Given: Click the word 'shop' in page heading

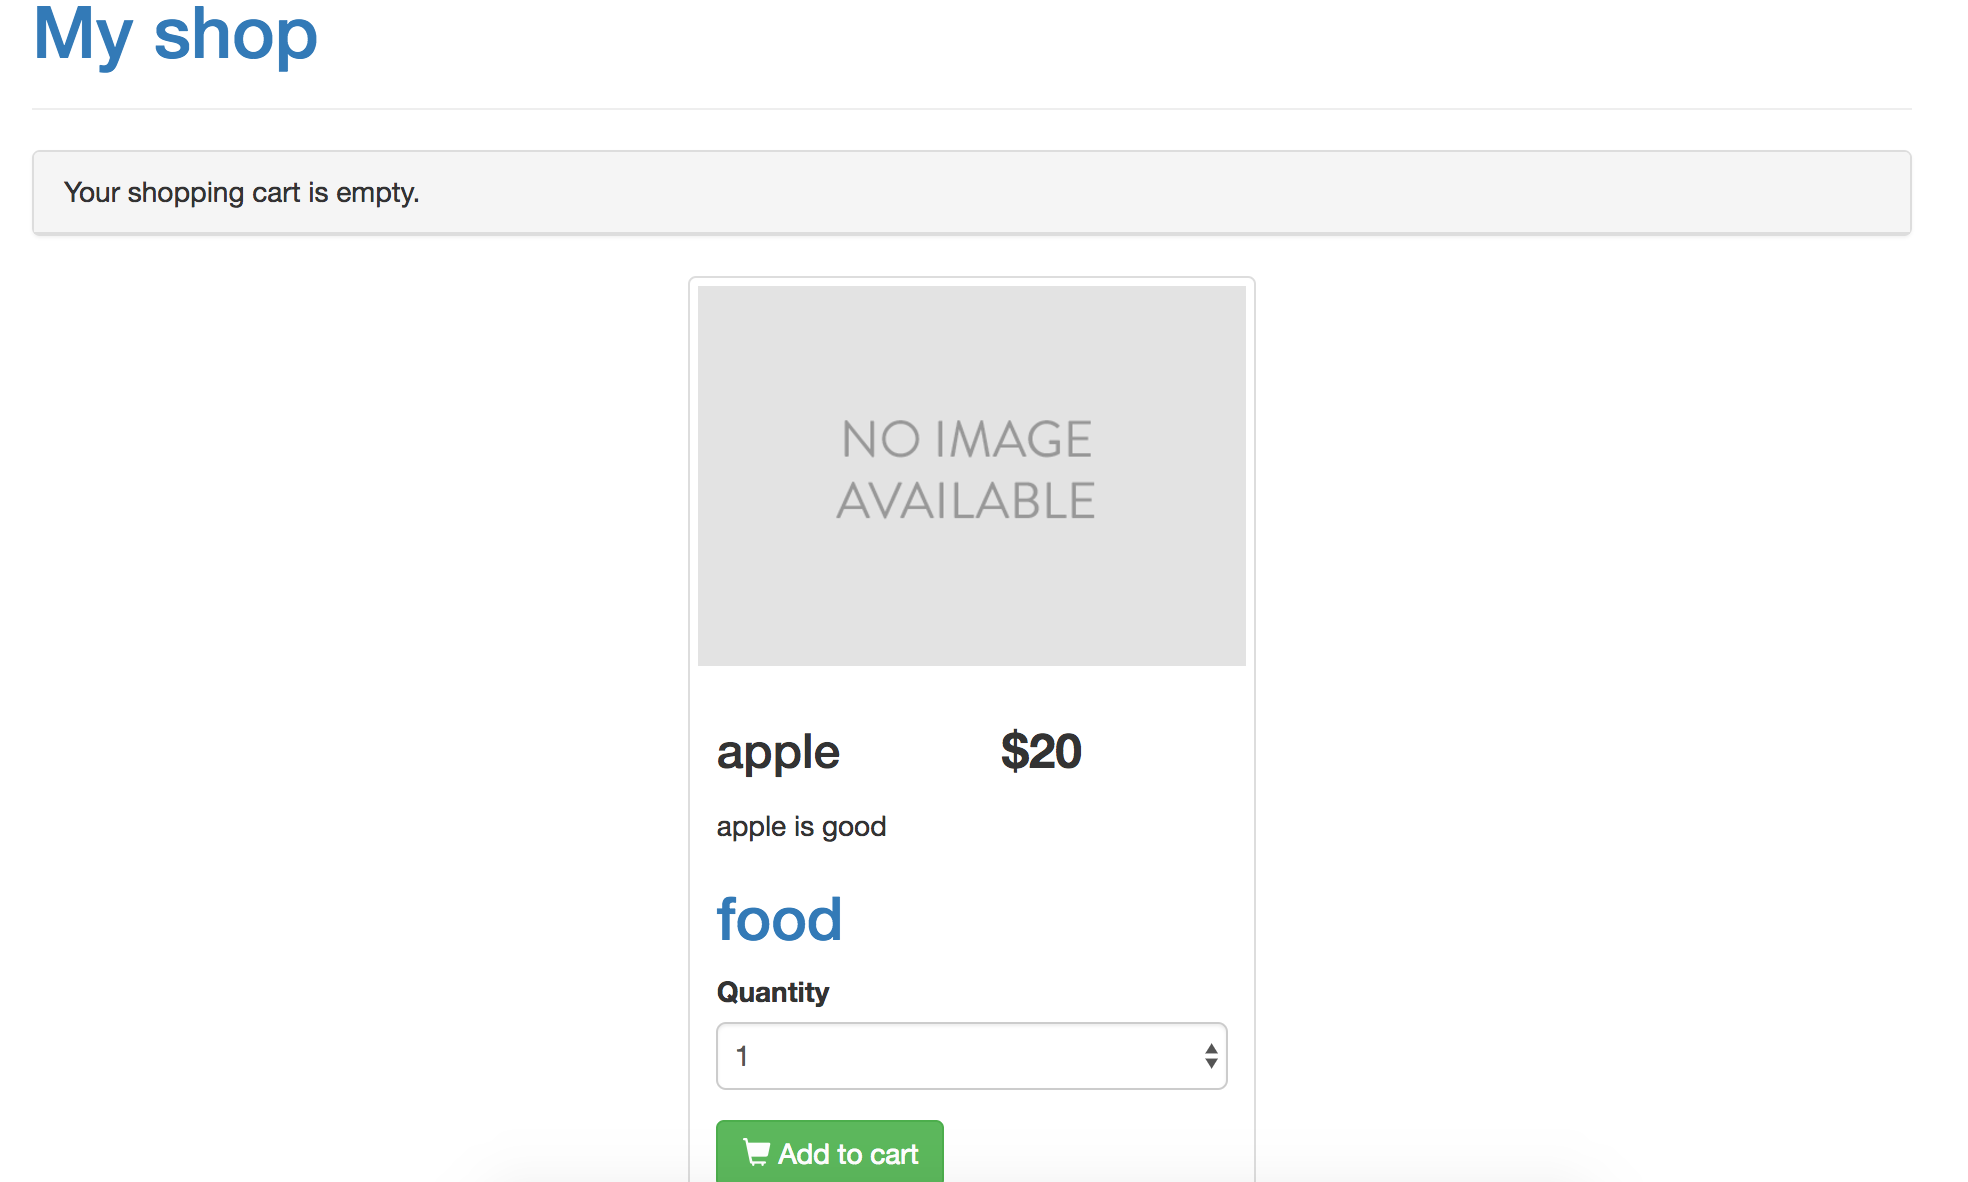Looking at the screenshot, I should click(236, 34).
